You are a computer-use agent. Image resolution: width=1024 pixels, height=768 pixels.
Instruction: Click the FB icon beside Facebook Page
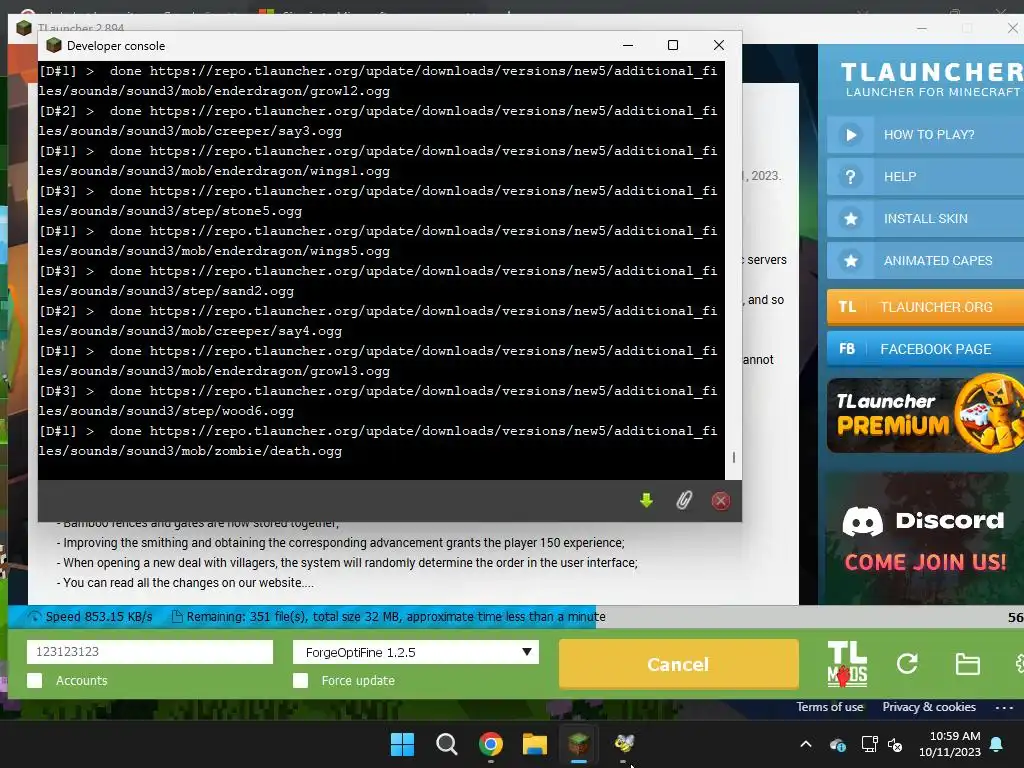(847, 349)
